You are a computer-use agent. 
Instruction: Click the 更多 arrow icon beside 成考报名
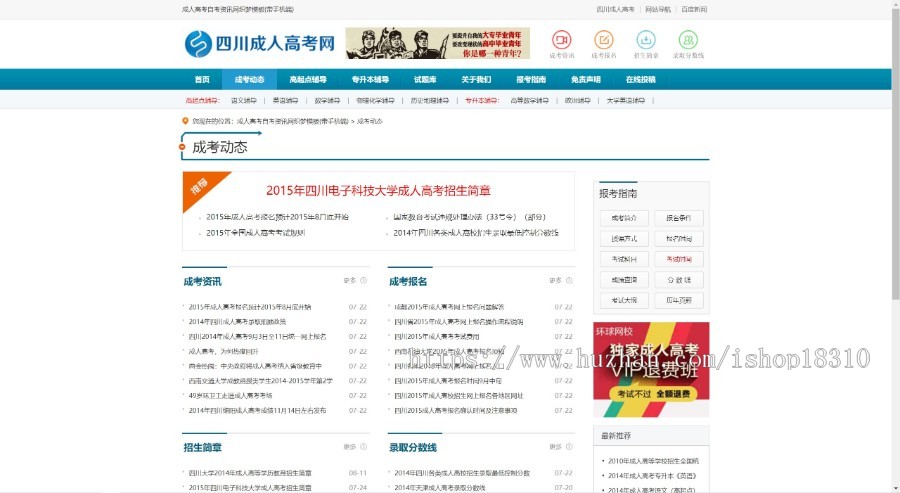(569, 281)
